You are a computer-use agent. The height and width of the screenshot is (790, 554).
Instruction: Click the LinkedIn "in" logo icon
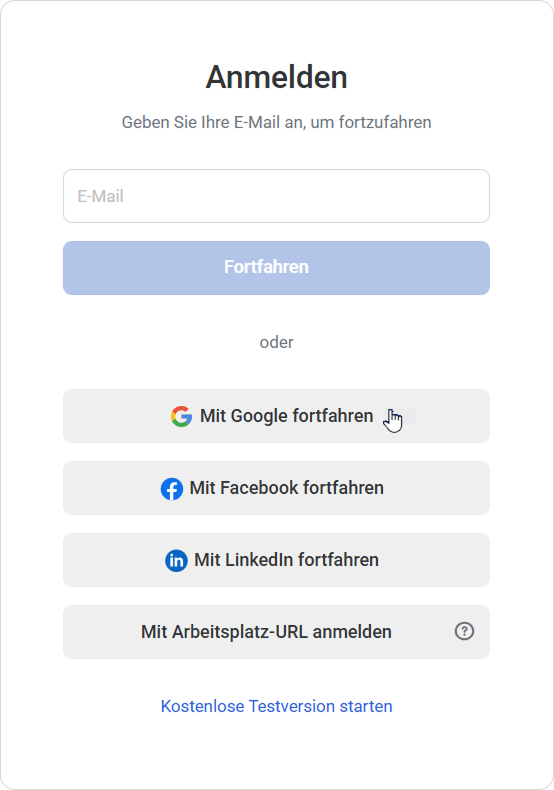176,560
